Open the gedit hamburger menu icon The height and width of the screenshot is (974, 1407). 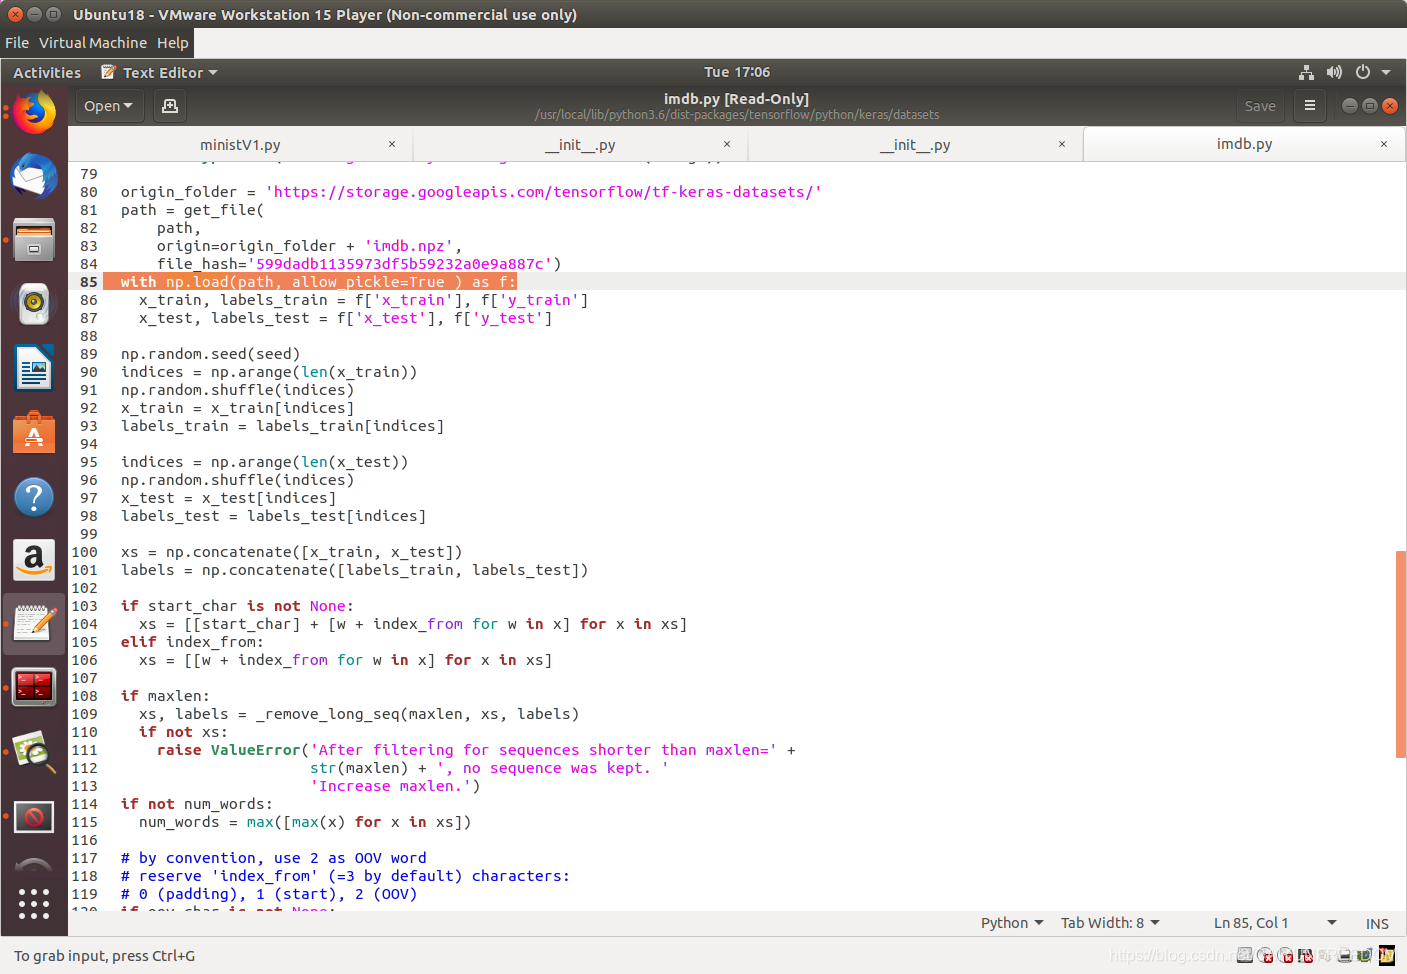1310,106
